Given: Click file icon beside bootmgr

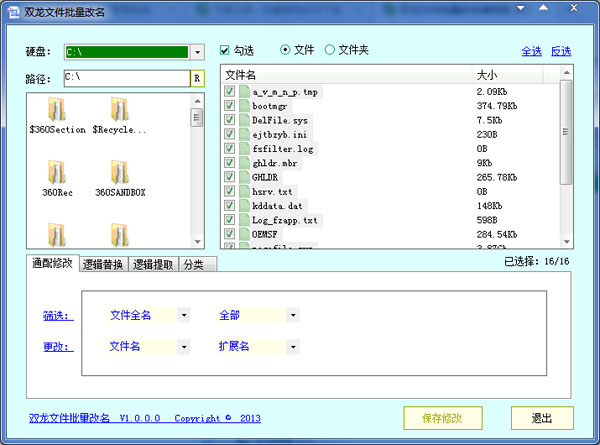Looking at the screenshot, I should click(245, 106).
